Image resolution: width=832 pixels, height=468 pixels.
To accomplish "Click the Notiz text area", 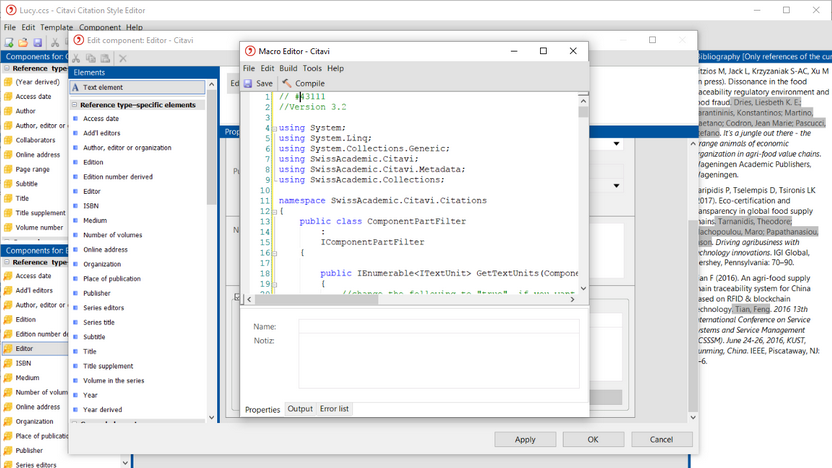I will [x=438, y=361].
